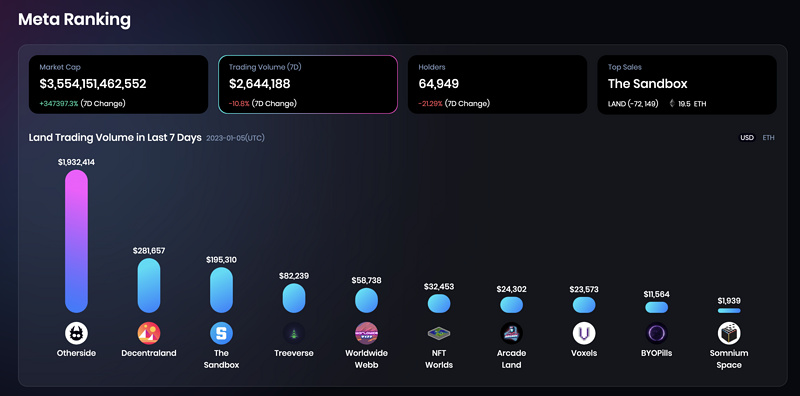
Task: Select the Worldwide Webb icon
Action: [366, 333]
